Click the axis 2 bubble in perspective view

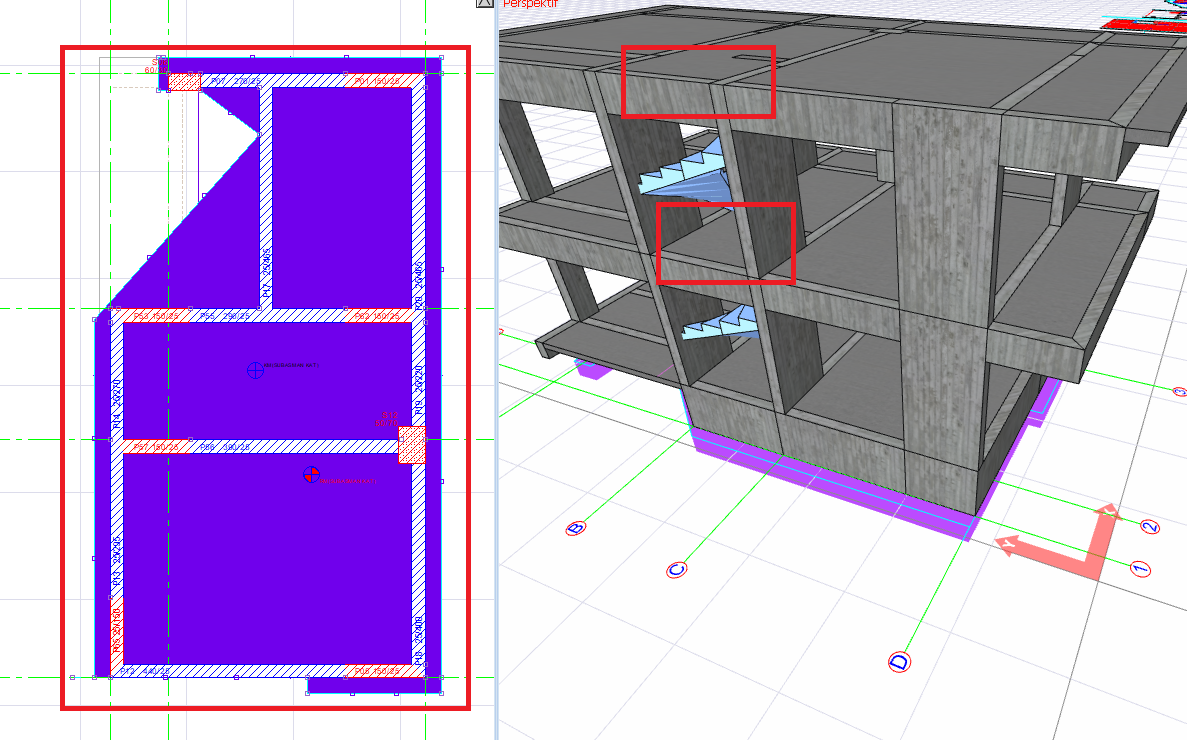[1150, 527]
